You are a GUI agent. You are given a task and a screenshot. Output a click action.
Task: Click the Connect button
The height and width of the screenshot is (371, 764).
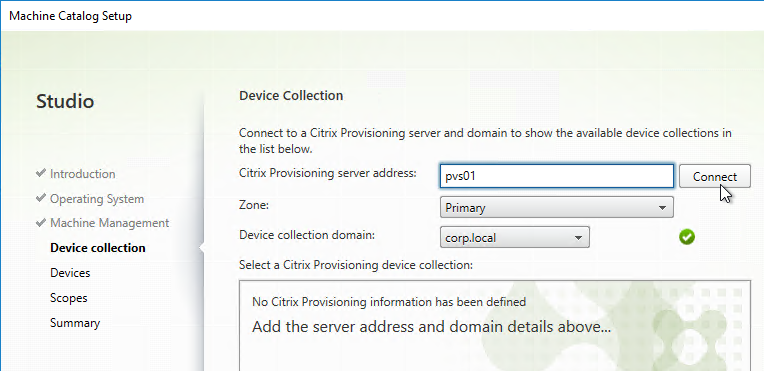click(x=715, y=176)
